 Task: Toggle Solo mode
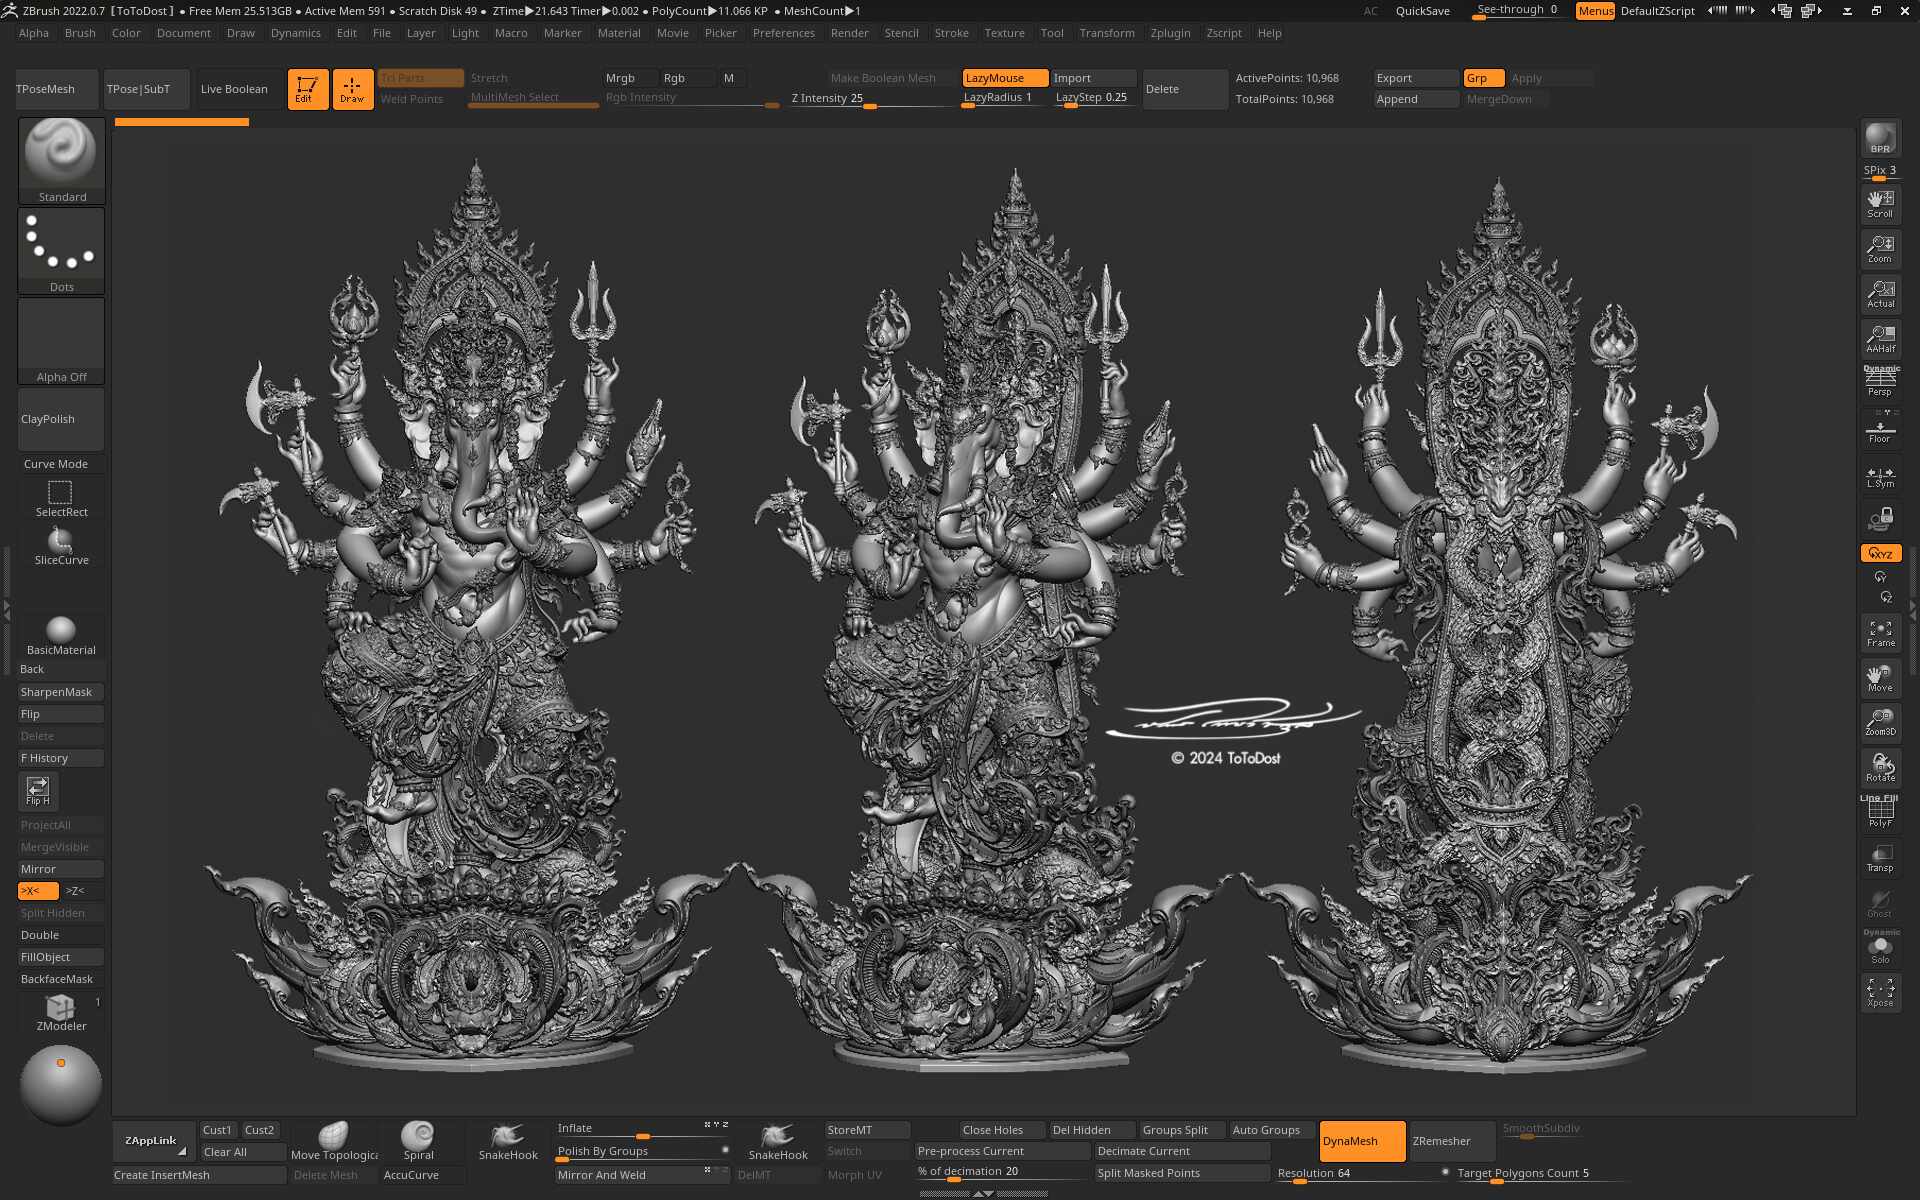1880,947
